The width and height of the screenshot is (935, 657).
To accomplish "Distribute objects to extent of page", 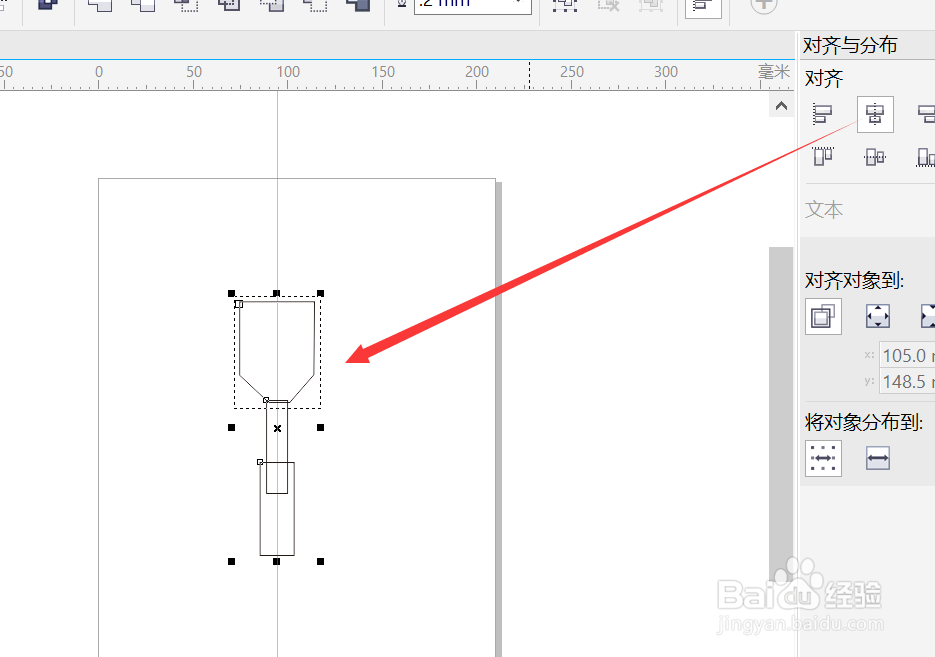I will tap(878, 458).
